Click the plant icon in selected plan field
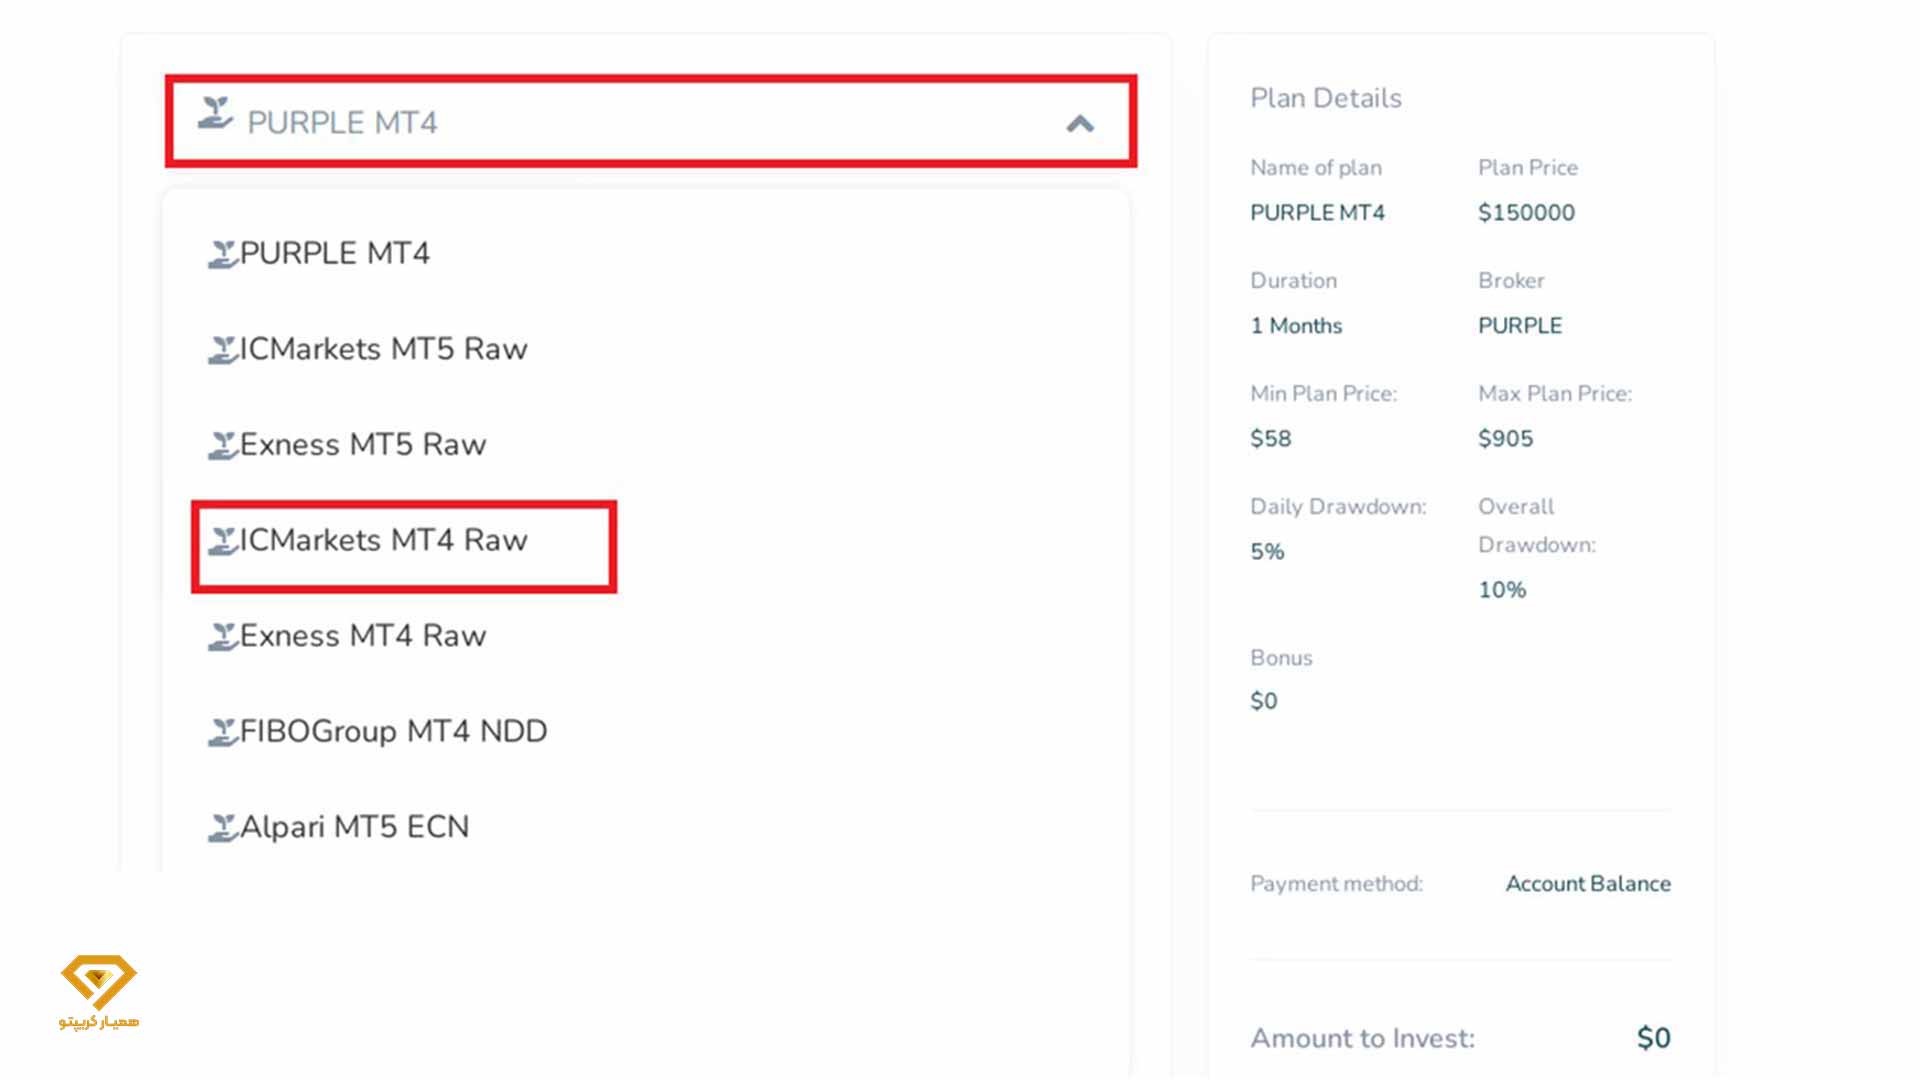 (x=215, y=113)
